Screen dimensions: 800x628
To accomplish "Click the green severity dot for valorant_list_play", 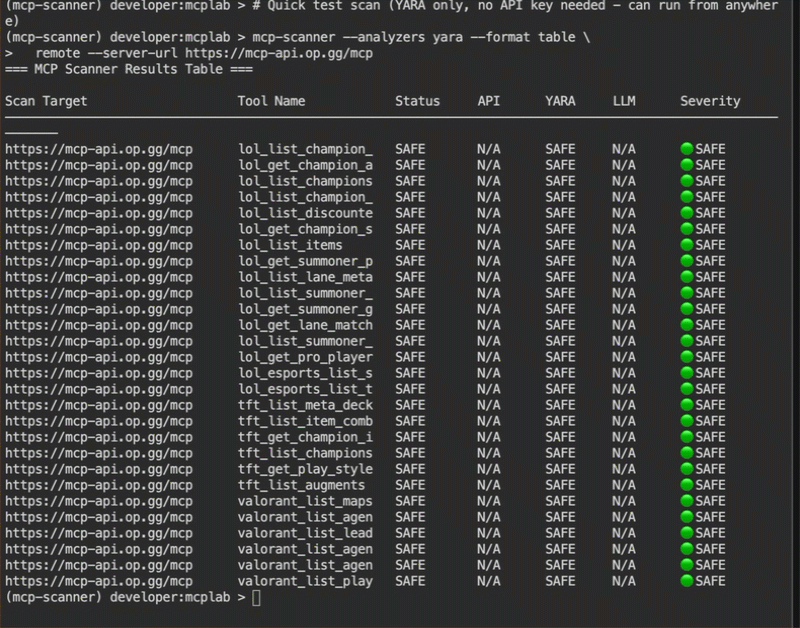I will click(x=687, y=581).
